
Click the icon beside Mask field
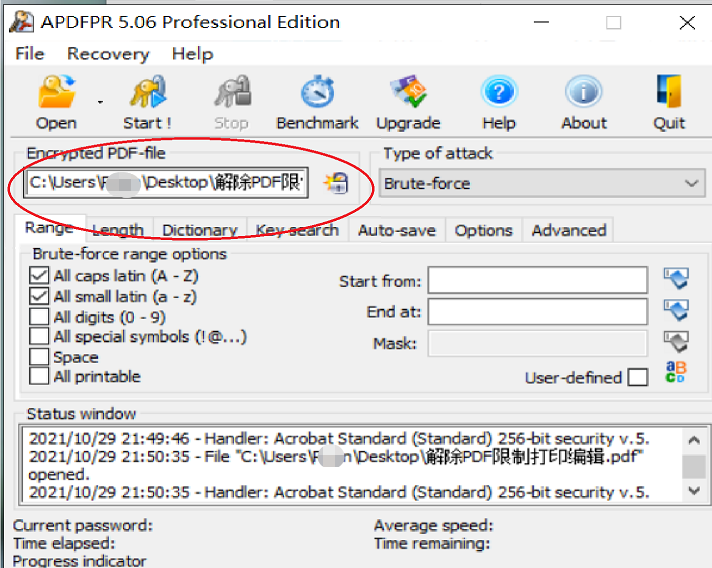click(x=677, y=342)
